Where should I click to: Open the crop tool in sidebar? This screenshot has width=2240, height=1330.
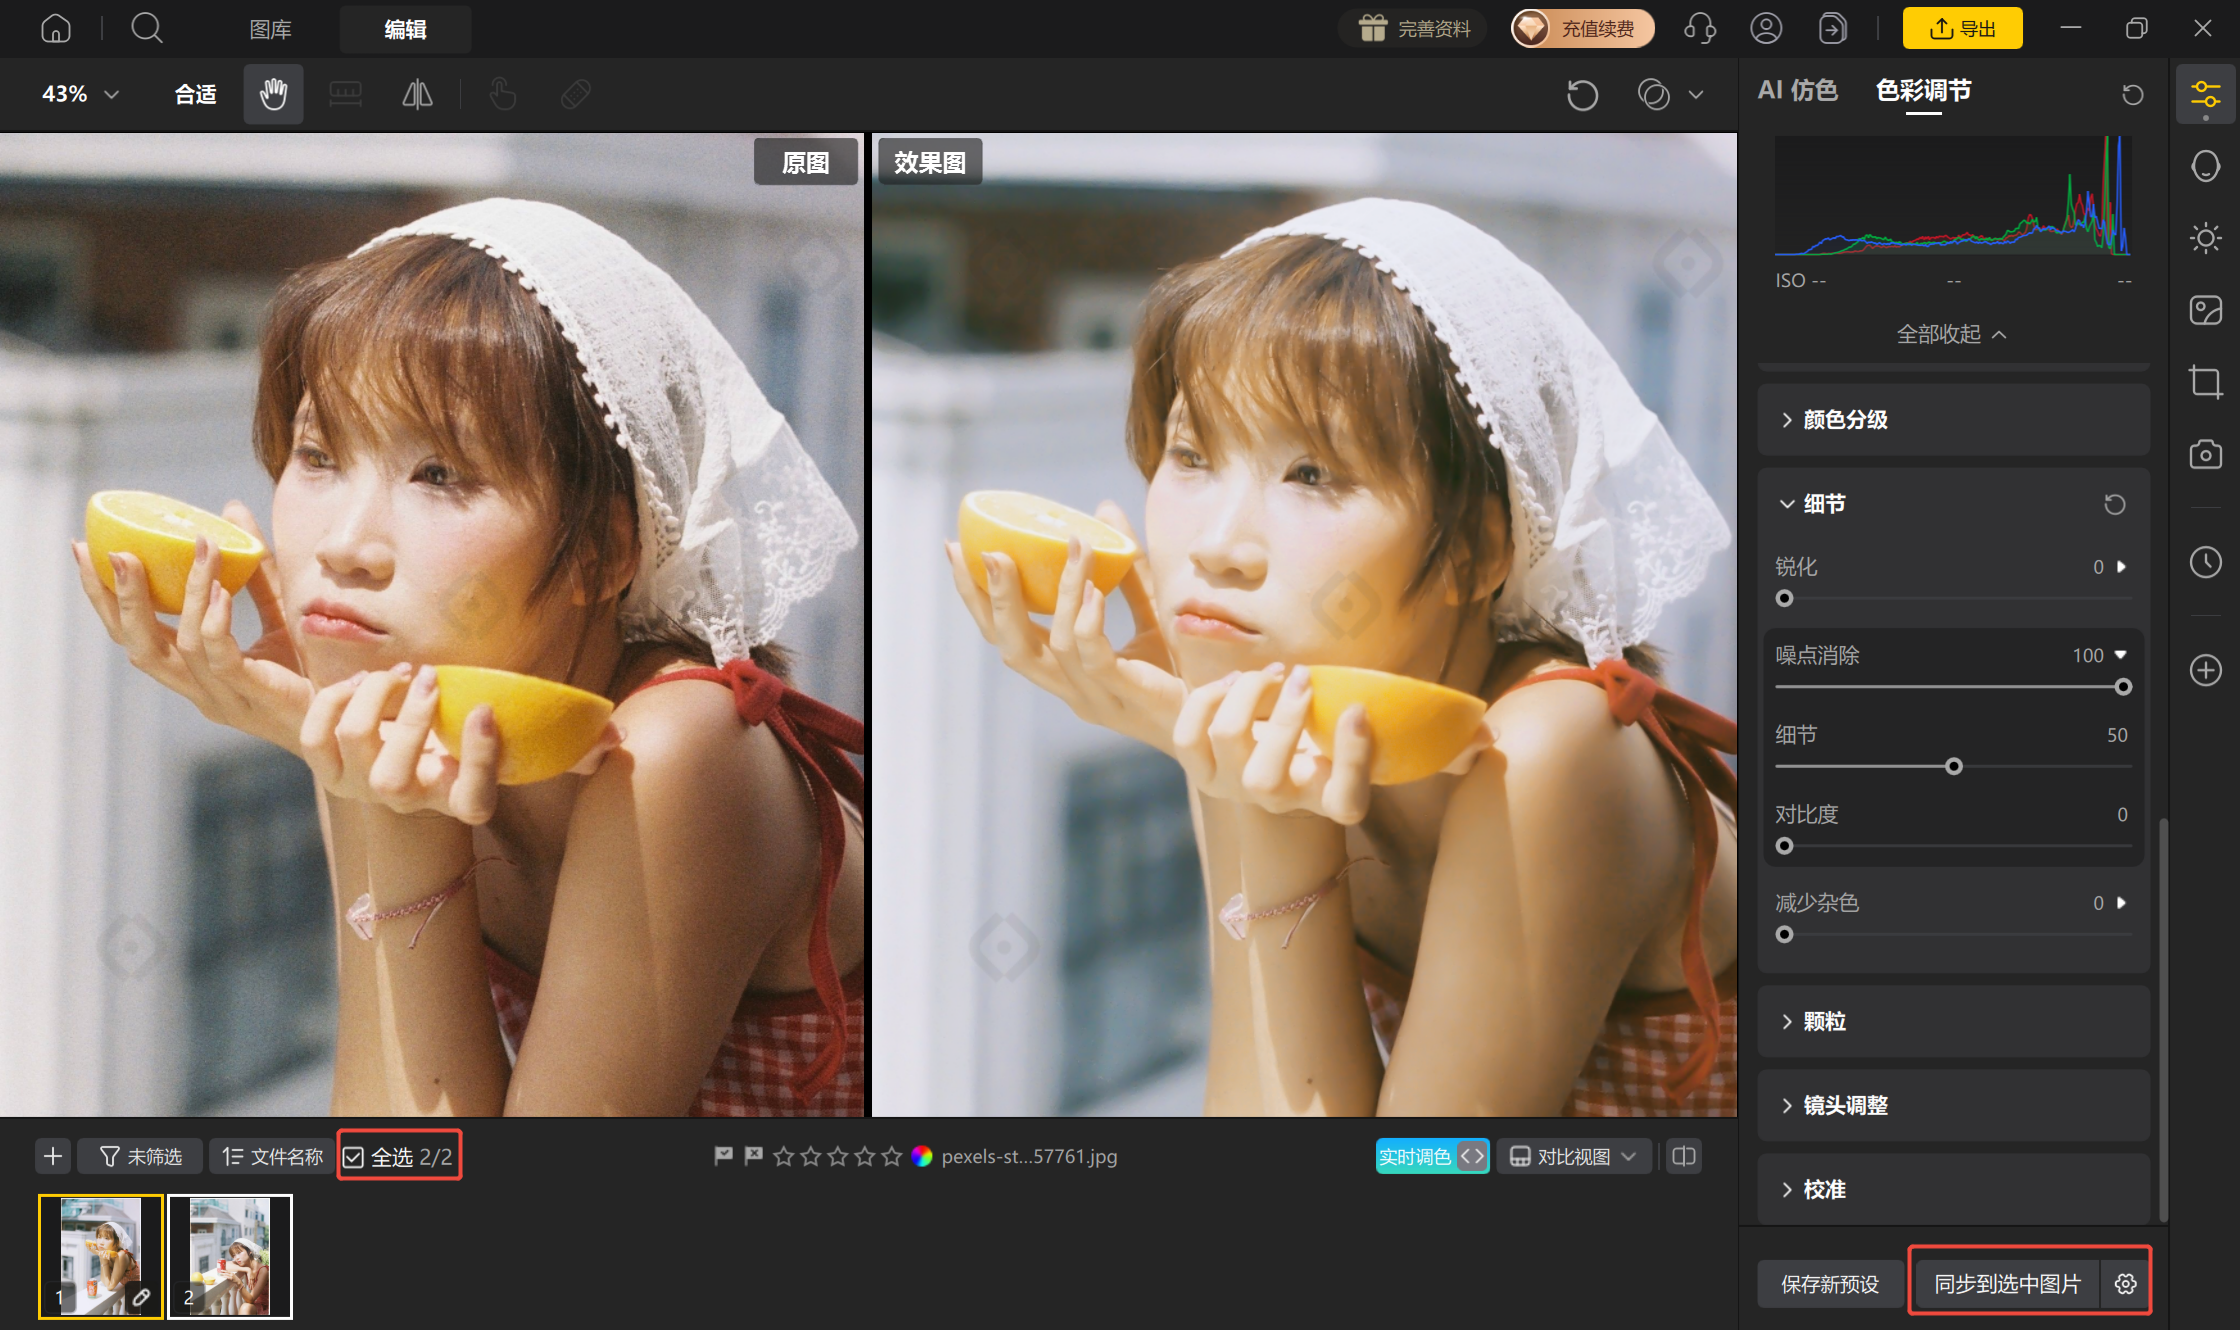[2205, 382]
